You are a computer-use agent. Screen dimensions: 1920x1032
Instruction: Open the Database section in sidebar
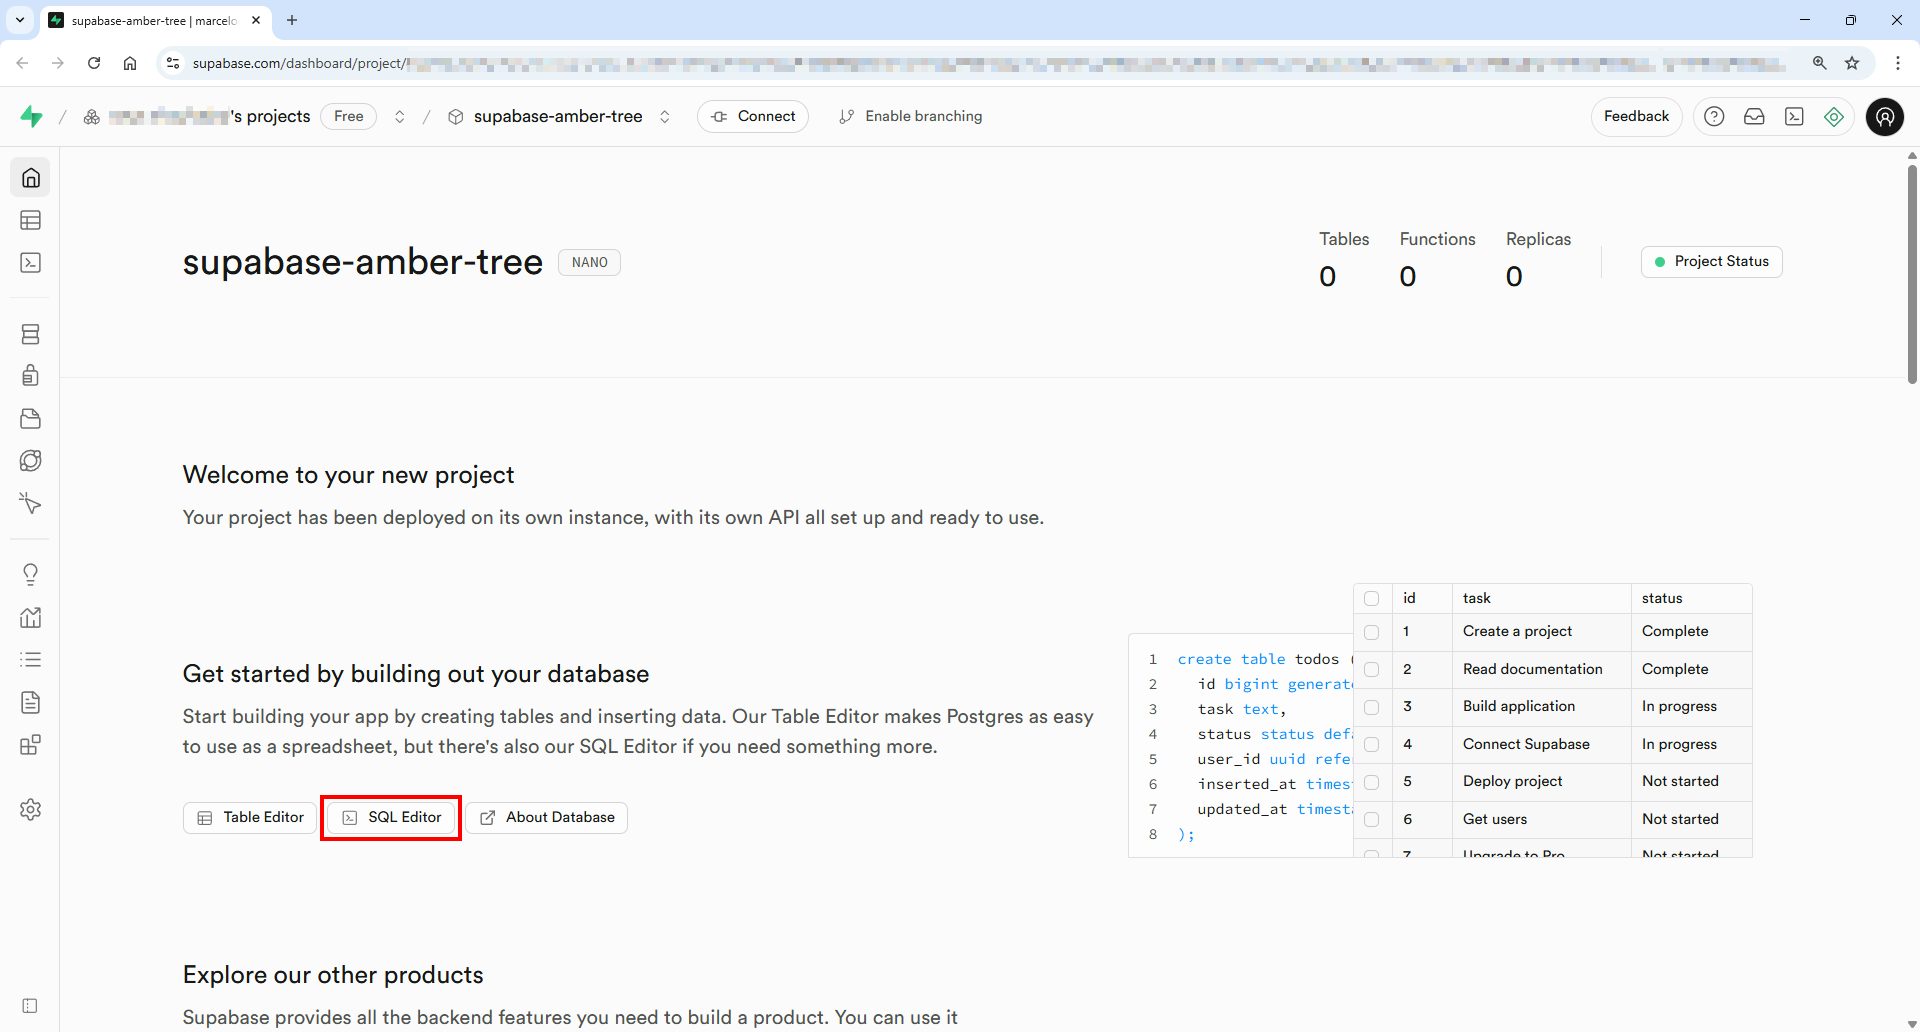[x=31, y=334]
